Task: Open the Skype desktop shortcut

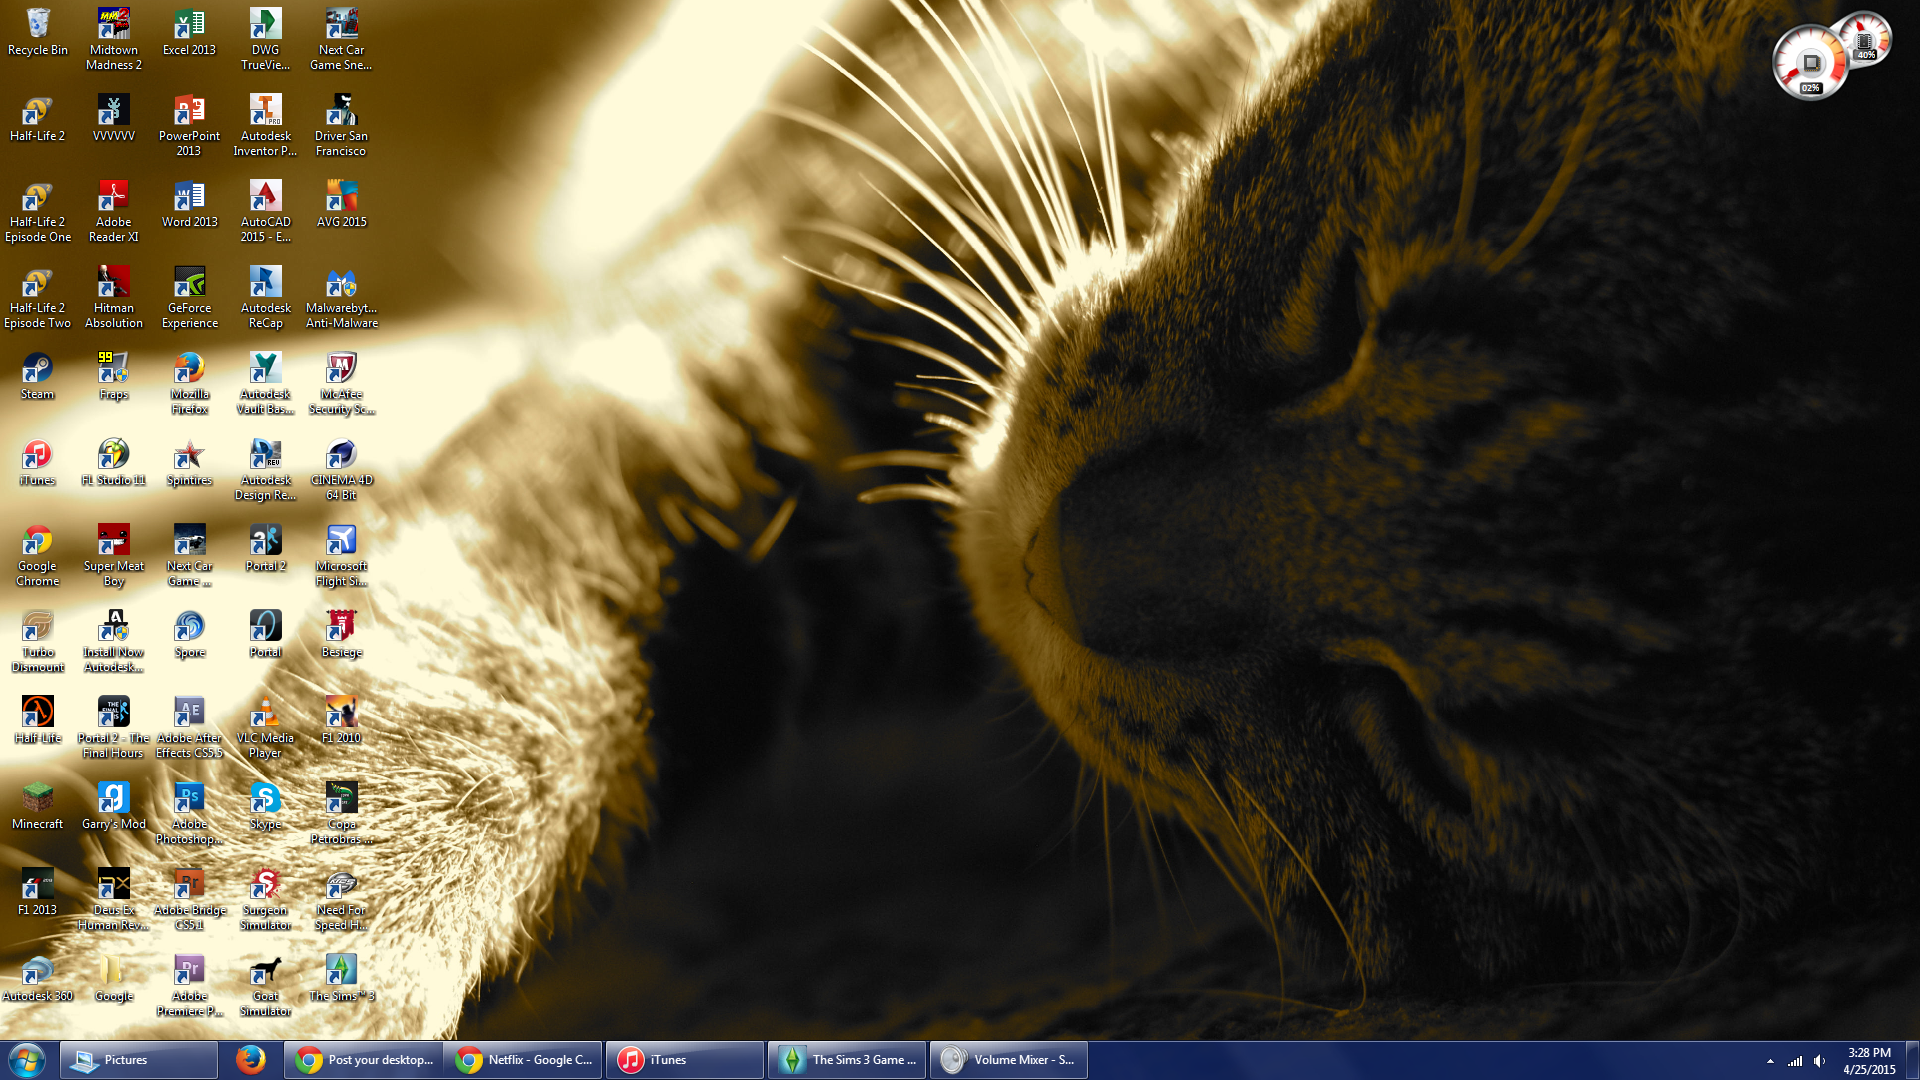Action: 266,807
